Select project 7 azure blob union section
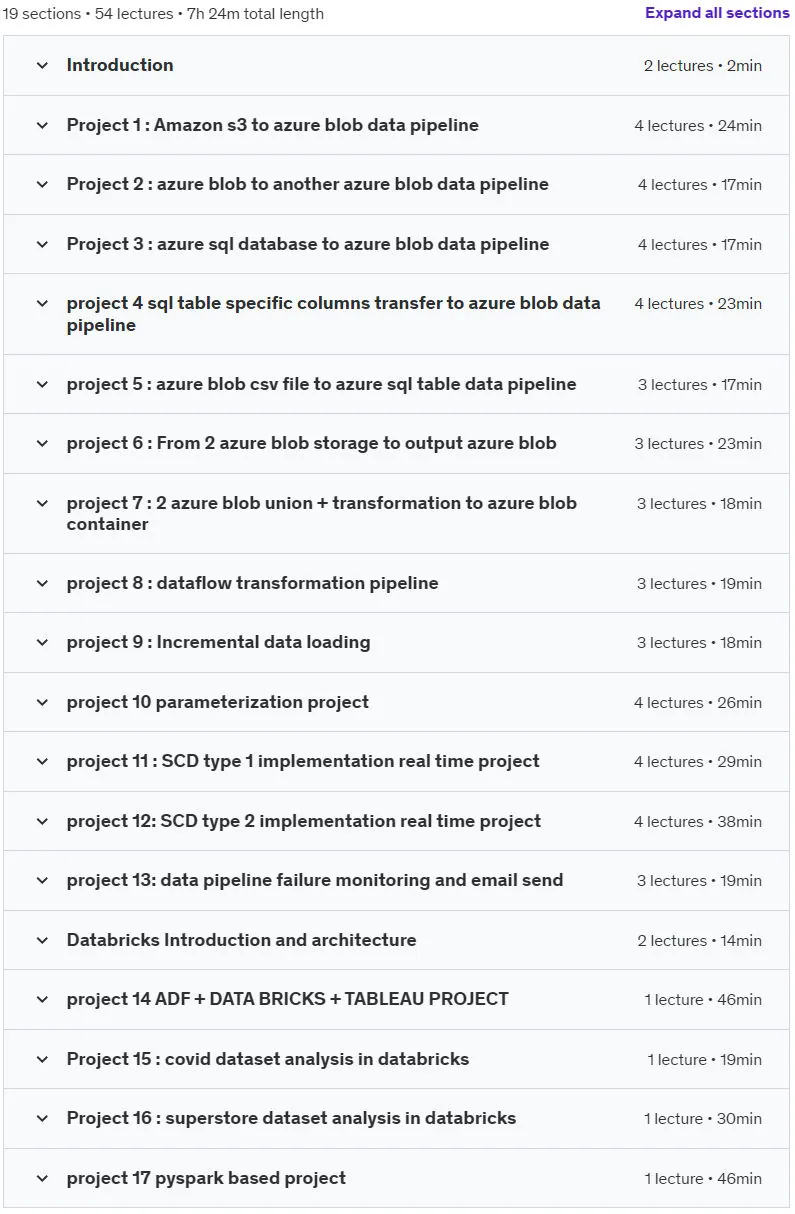The height and width of the screenshot is (1214, 795). (322, 513)
